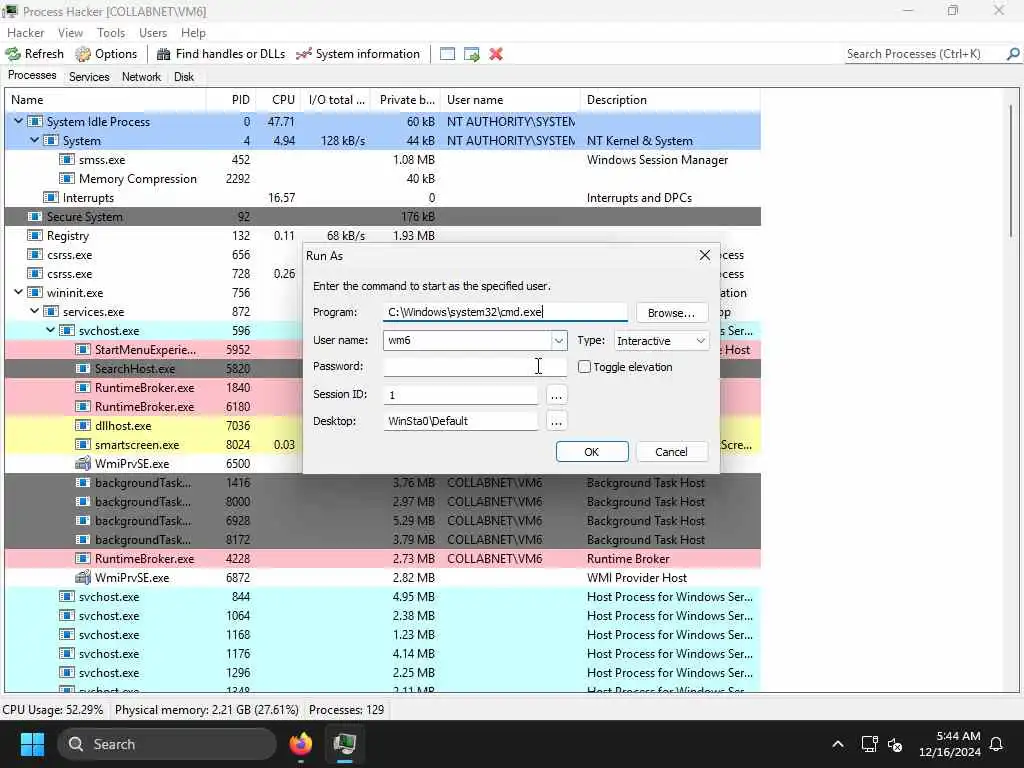Click the Session ID input field
This screenshot has width=1024, height=768.
460,394
